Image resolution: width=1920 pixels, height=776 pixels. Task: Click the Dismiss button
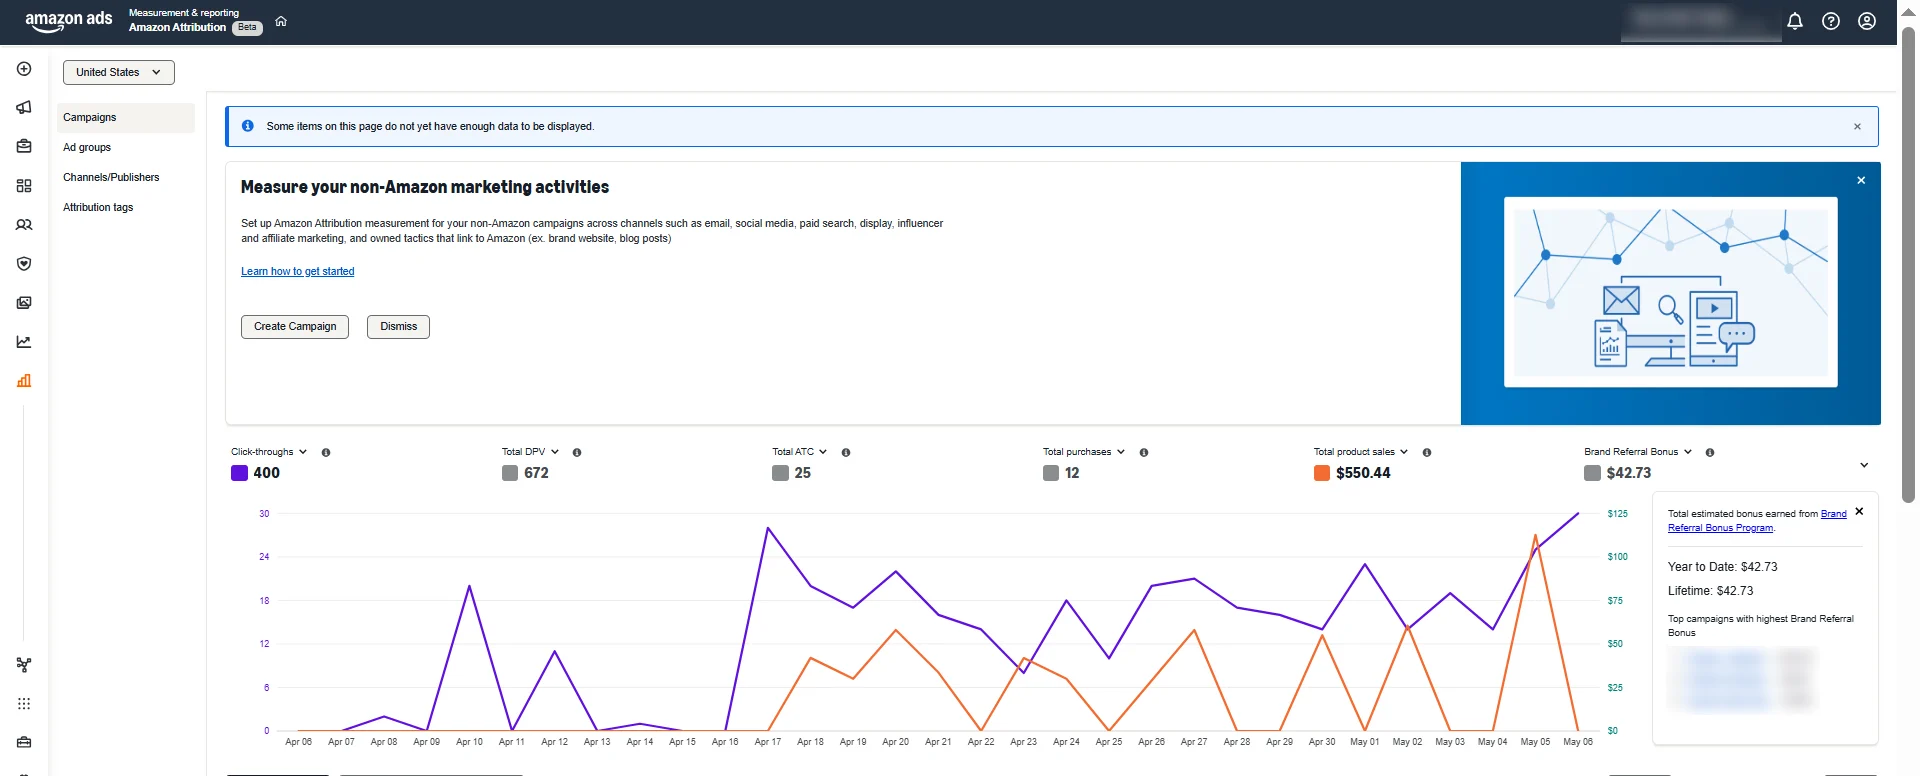point(398,327)
